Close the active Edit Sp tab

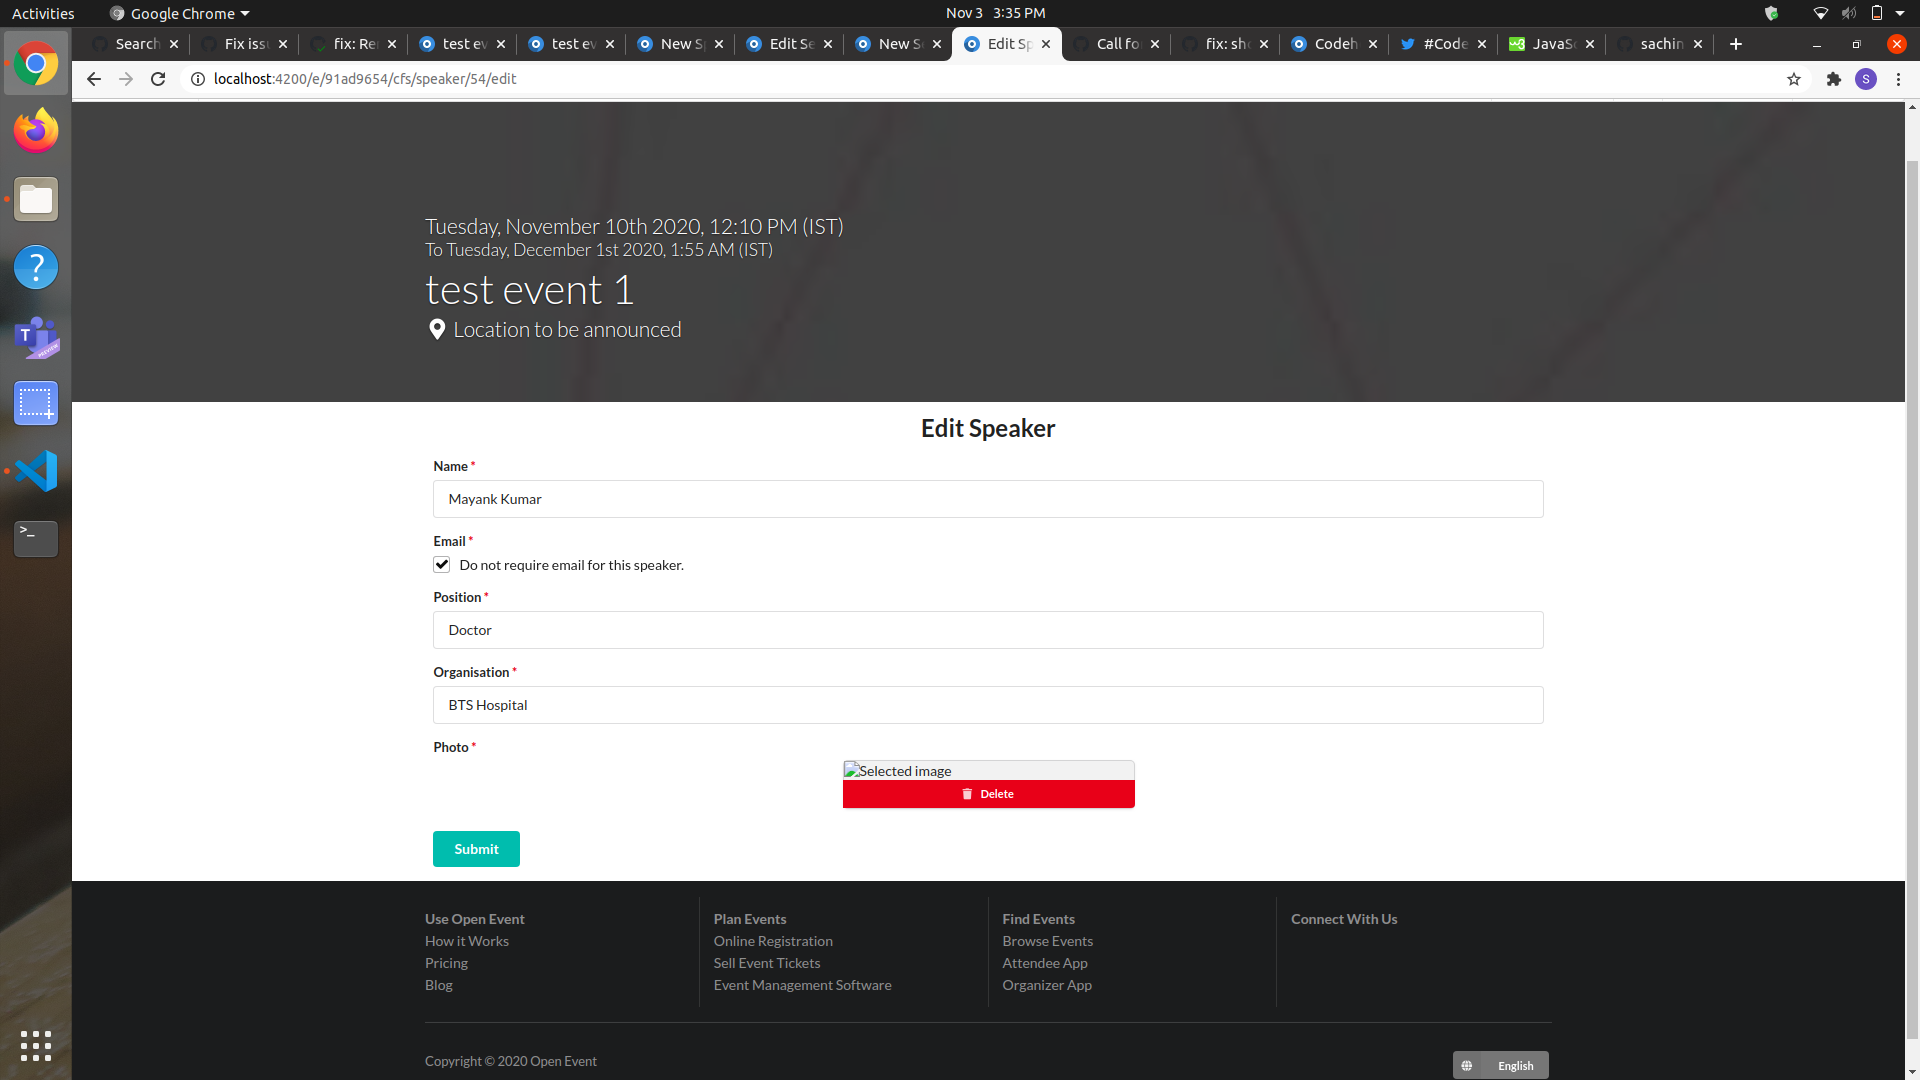1046,44
